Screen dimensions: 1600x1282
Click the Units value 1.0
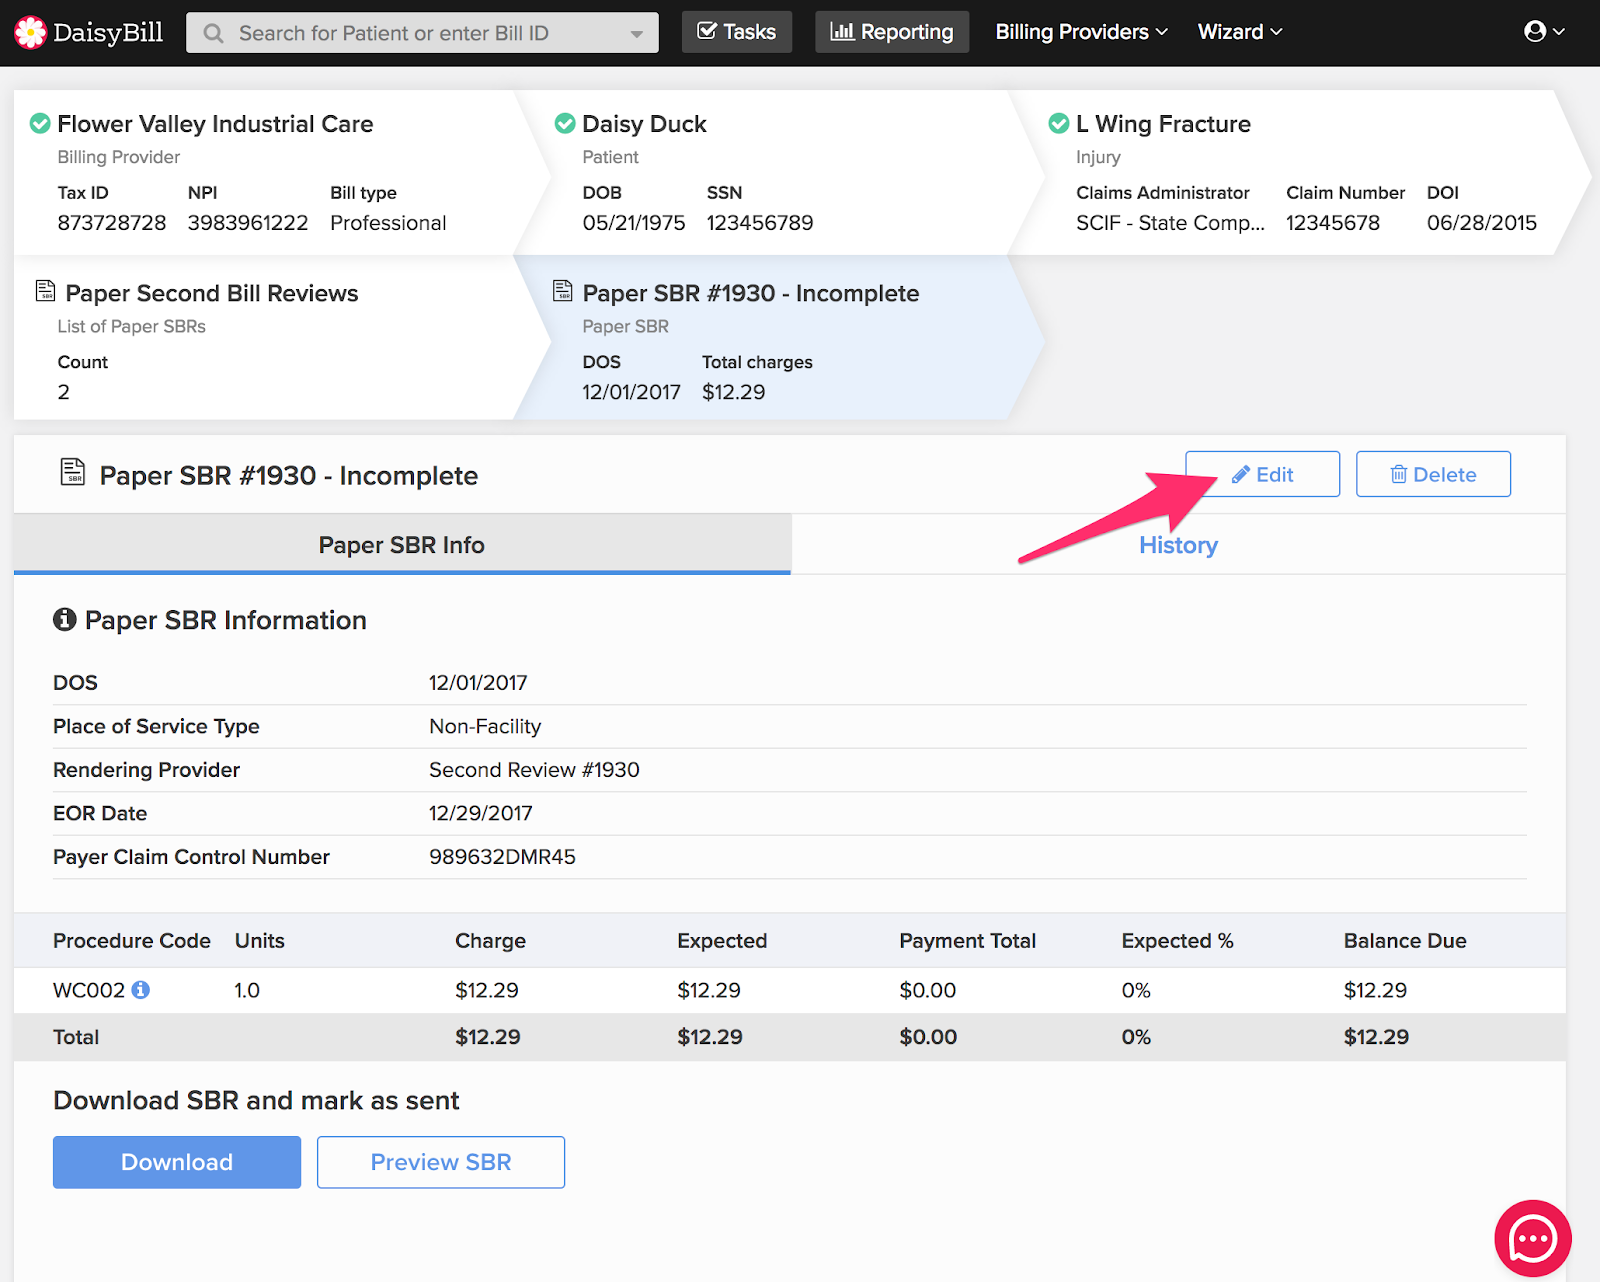click(x=247, y=990)
